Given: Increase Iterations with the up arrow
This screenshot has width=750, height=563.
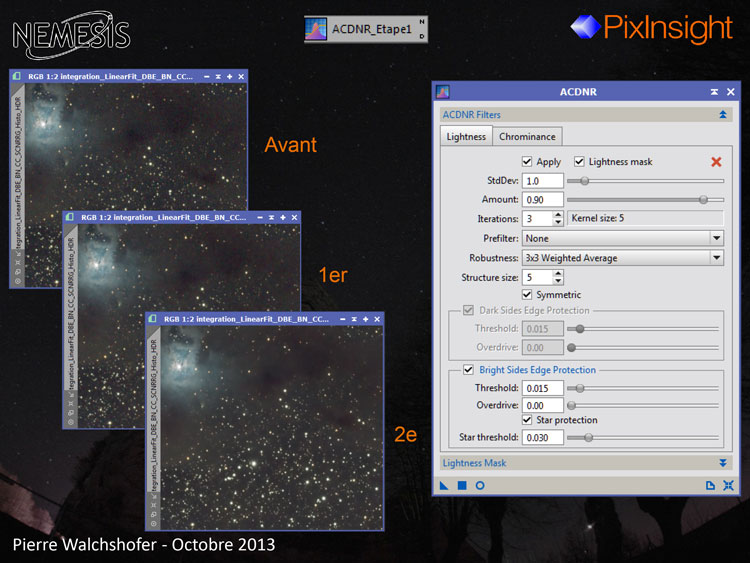Looking at the screenshot, I should coord(558,215).
